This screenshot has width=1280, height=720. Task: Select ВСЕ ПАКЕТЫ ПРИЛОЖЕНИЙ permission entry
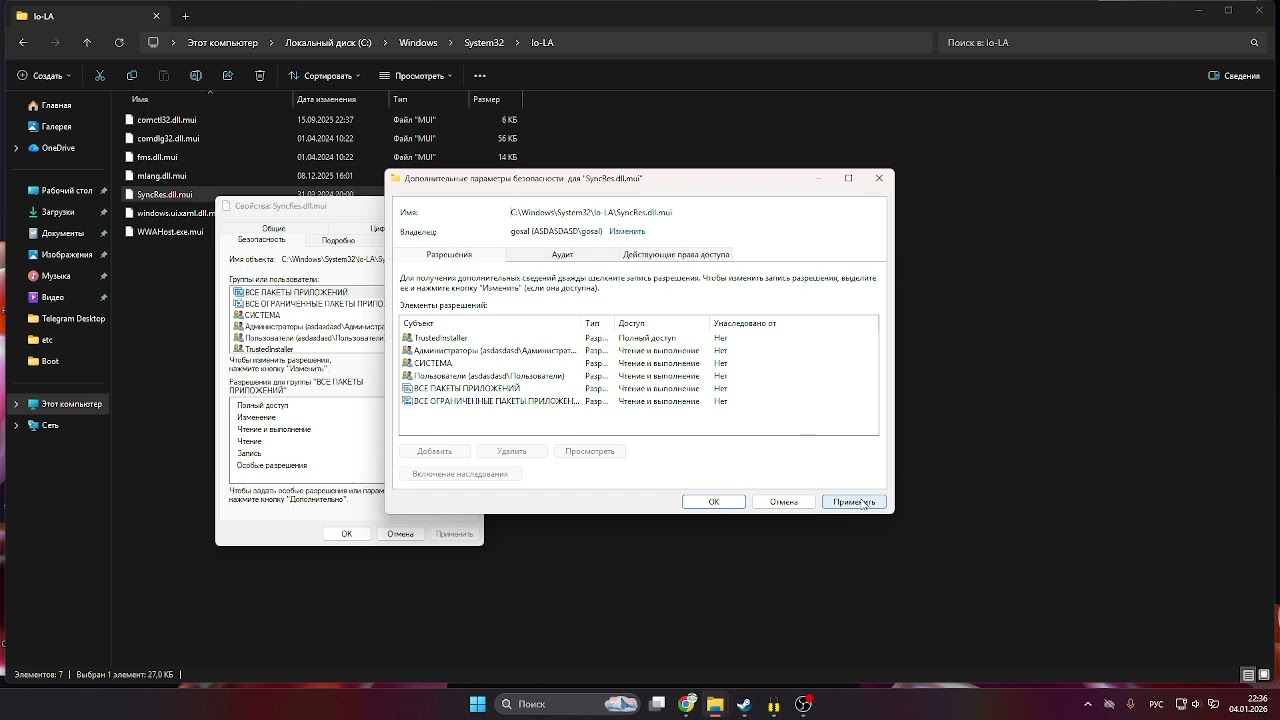click(638, 388)
